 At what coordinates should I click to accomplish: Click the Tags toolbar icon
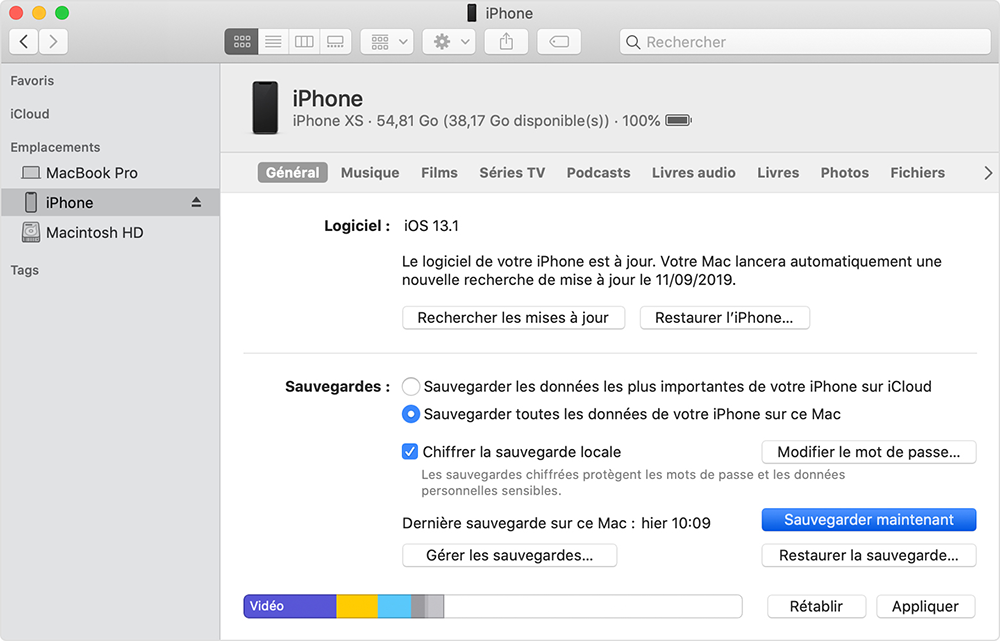tap(559, 42)
